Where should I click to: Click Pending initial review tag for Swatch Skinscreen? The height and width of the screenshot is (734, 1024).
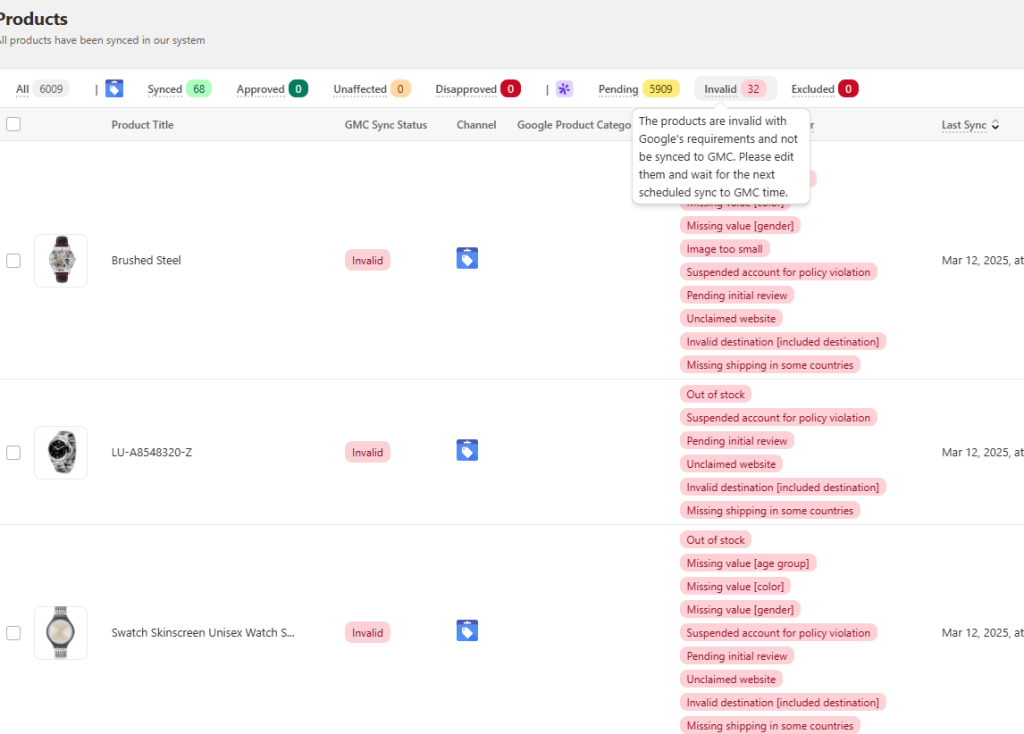coord(737,656)
